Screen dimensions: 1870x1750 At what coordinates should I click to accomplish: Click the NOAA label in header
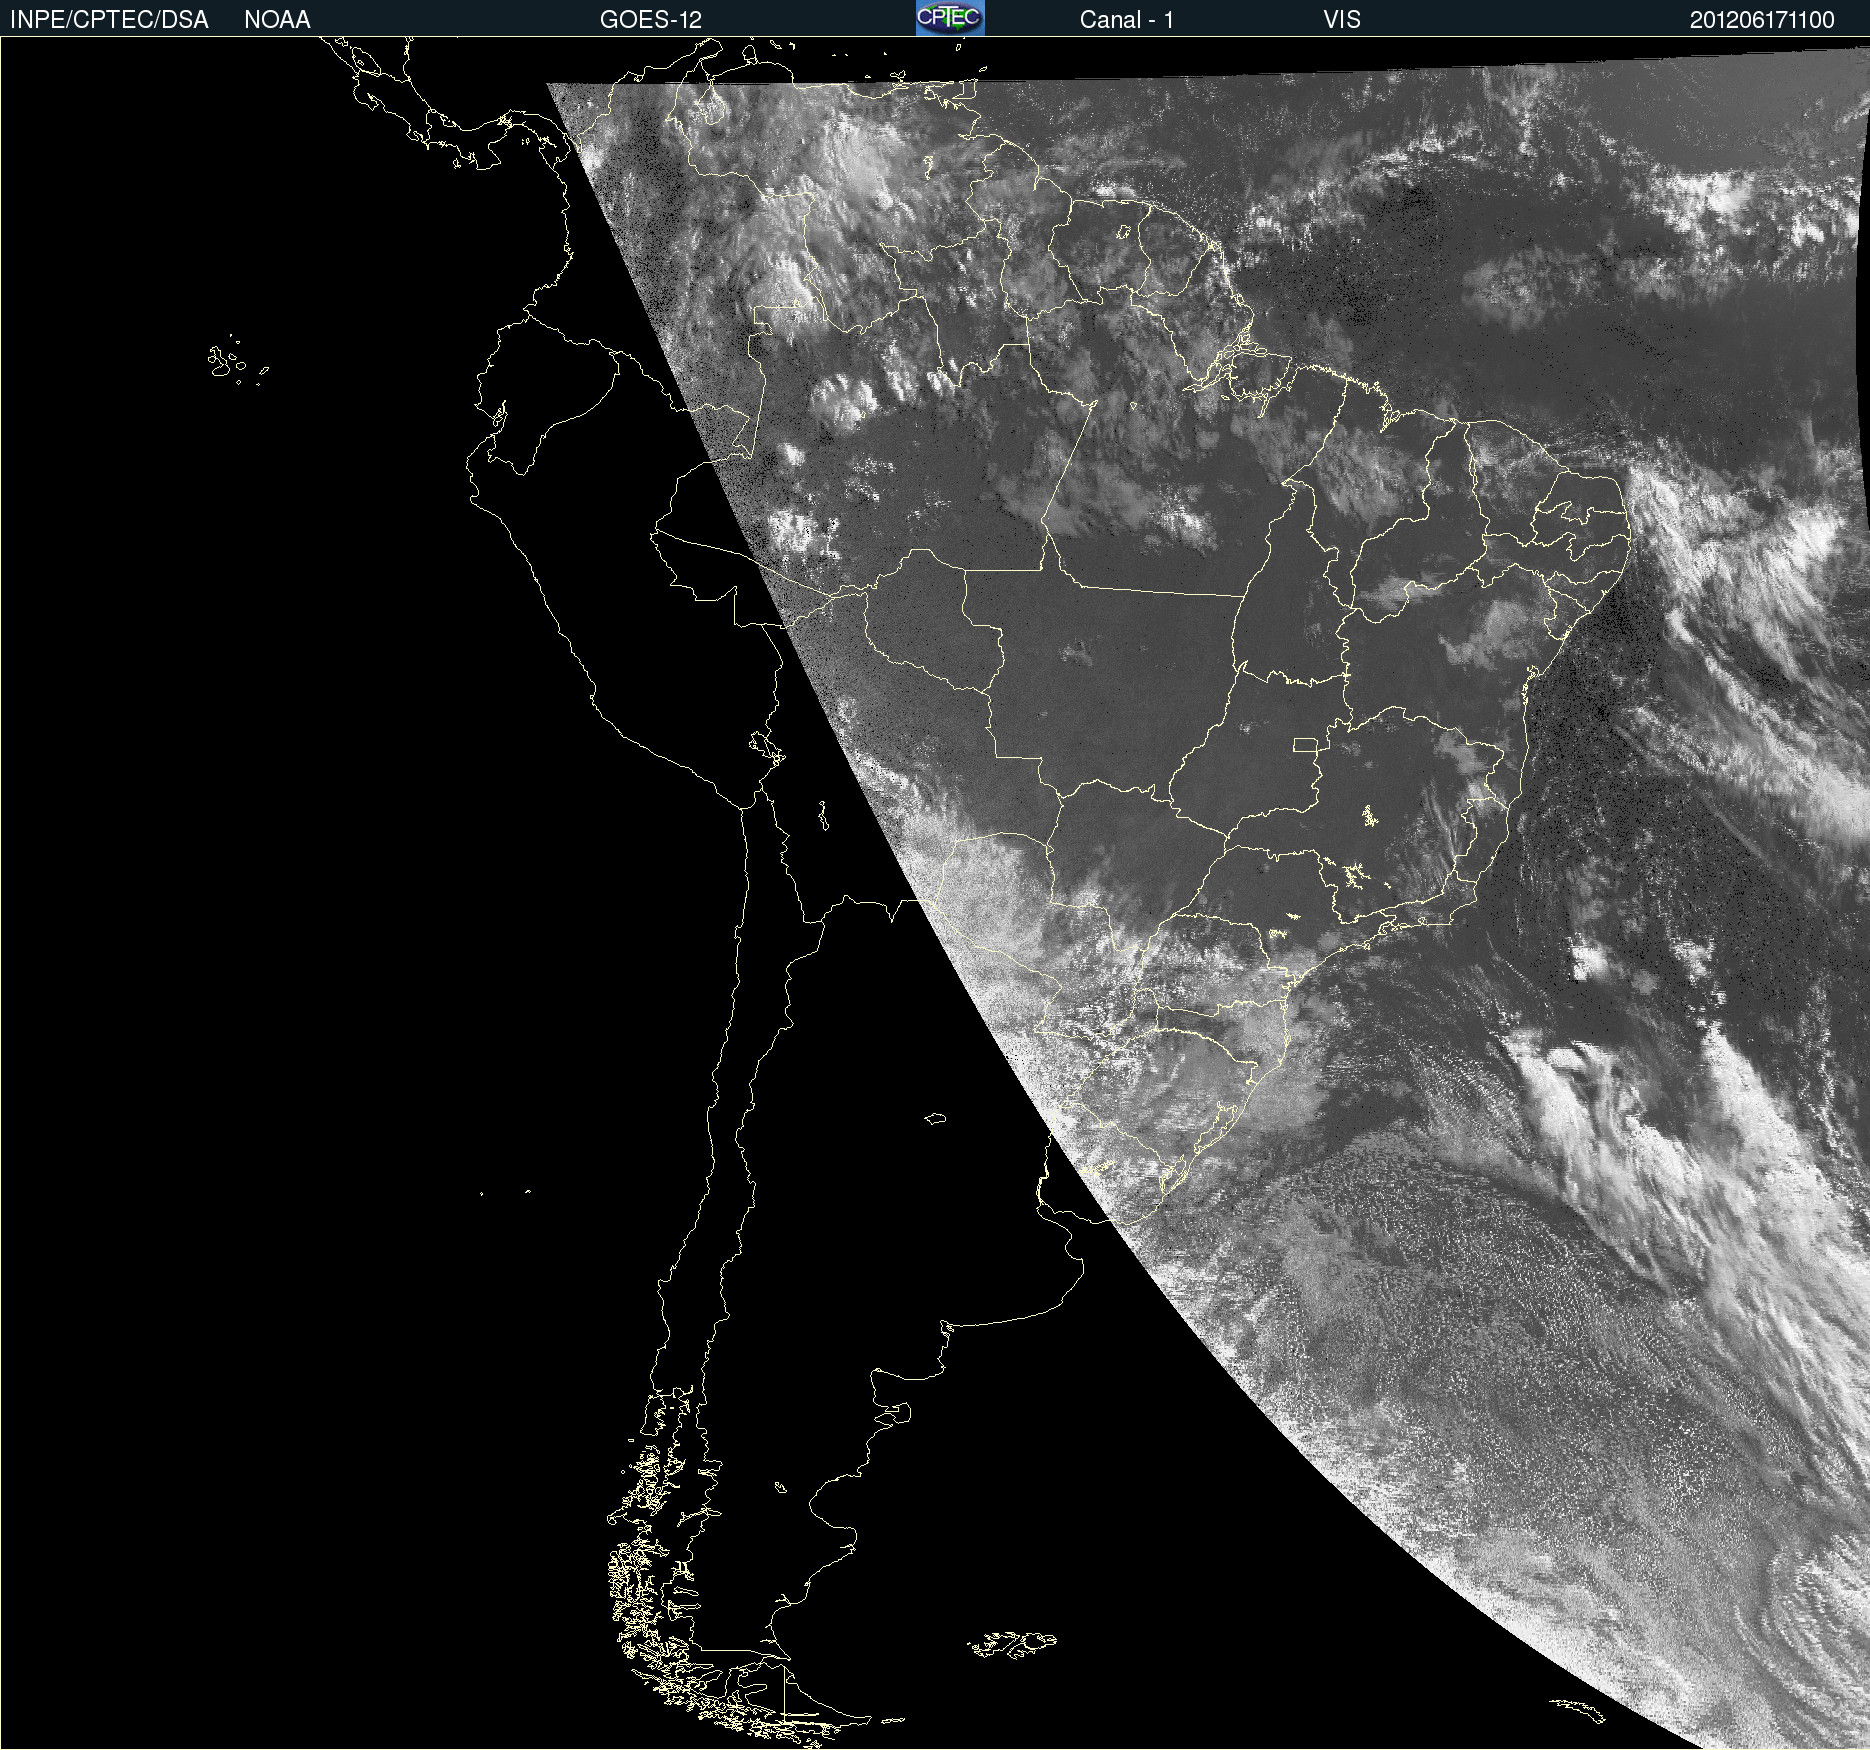277,20
